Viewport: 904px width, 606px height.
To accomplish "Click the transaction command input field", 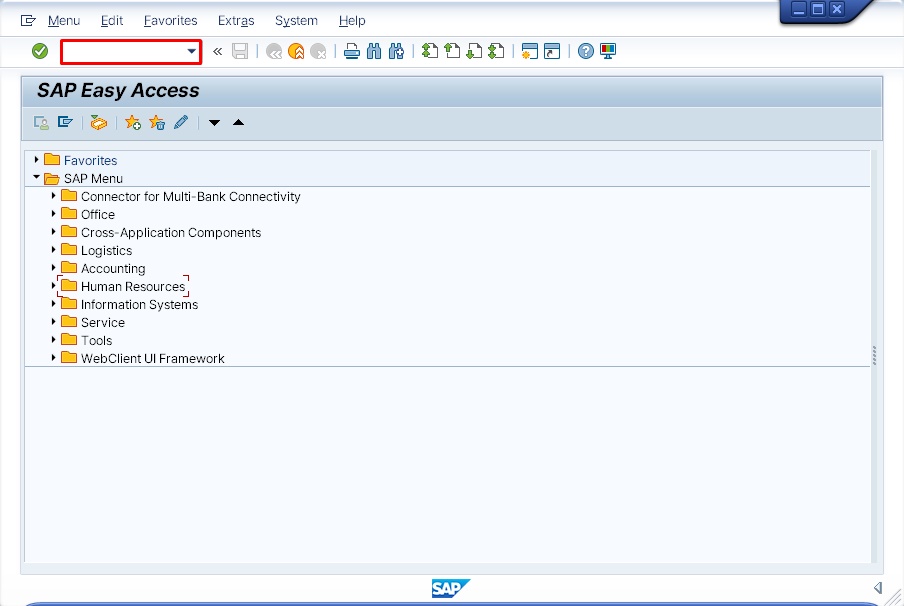I will click(131, 52).
